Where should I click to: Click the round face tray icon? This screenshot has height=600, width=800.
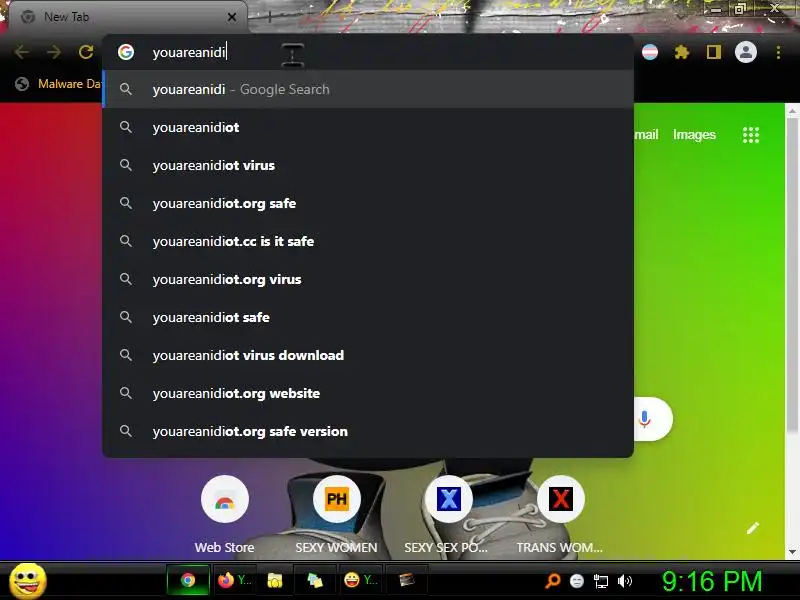coord(577,581)
